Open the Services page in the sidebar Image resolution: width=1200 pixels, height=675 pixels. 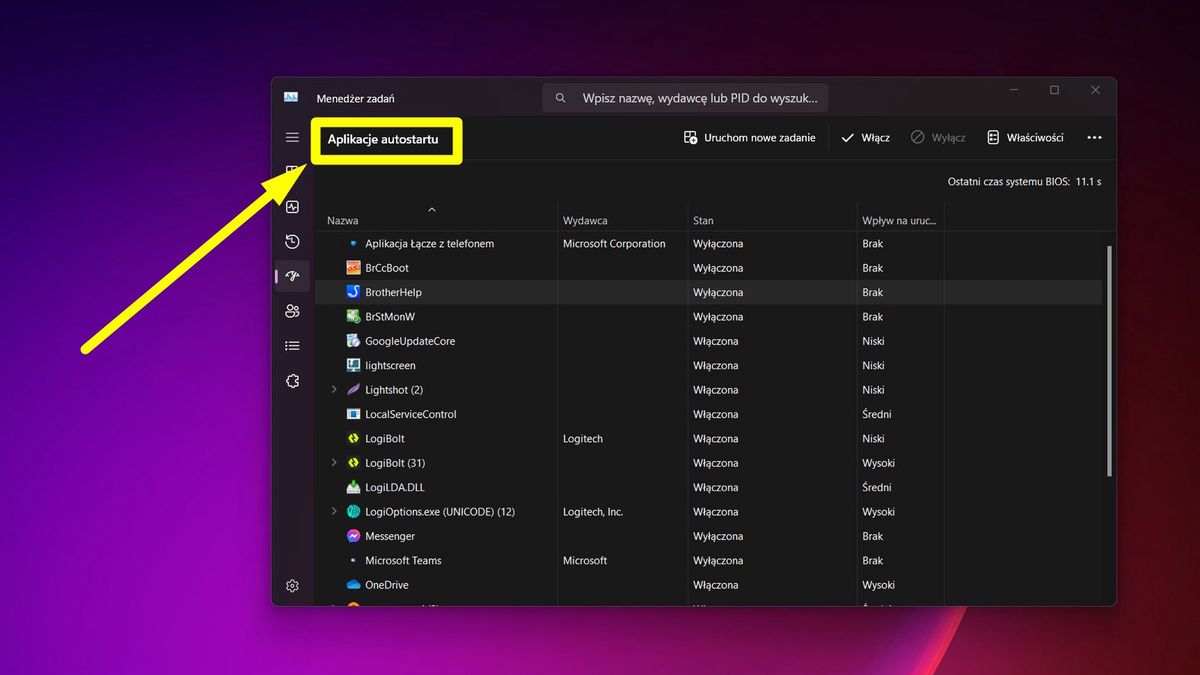292,380
